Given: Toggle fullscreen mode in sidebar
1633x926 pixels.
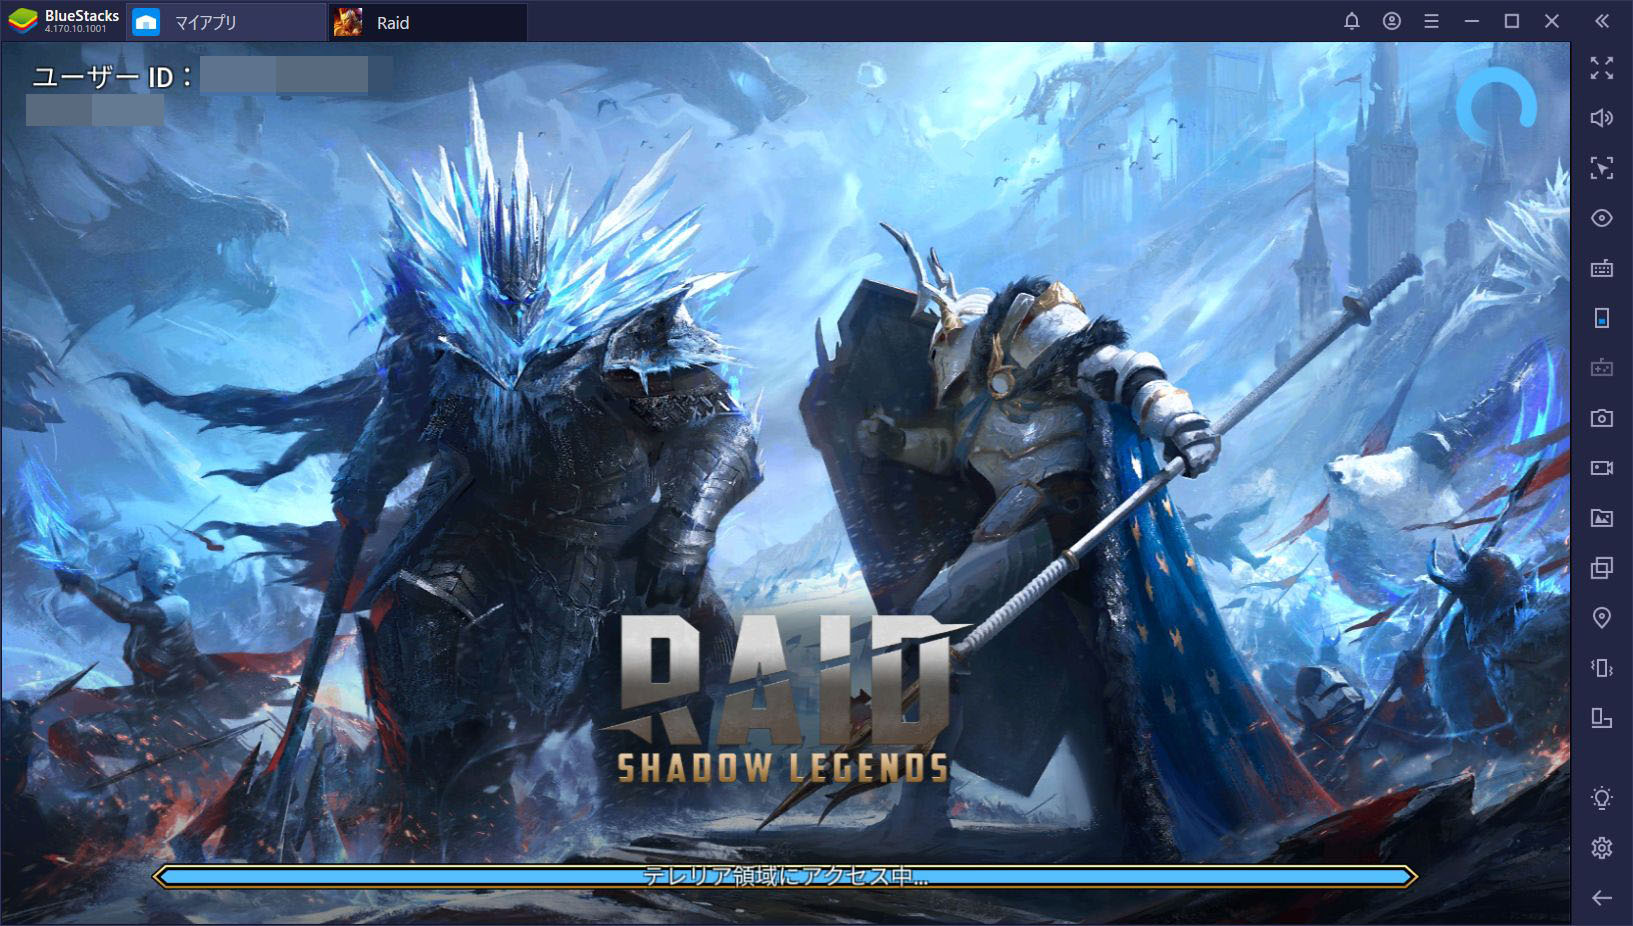Looking at the screenshot, I should pos(1602,68).
